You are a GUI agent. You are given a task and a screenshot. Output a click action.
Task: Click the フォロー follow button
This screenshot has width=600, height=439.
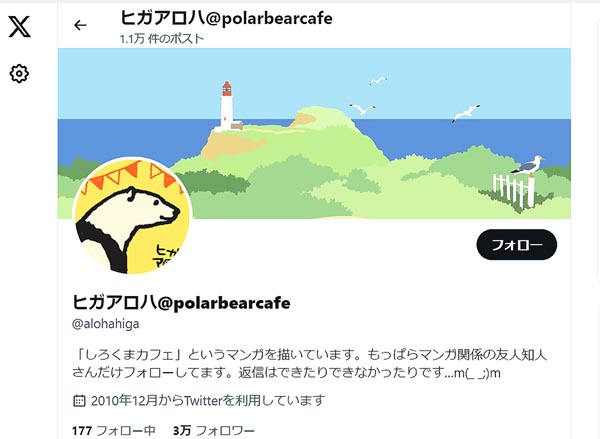pyautogui.click(x=517, y=245)
